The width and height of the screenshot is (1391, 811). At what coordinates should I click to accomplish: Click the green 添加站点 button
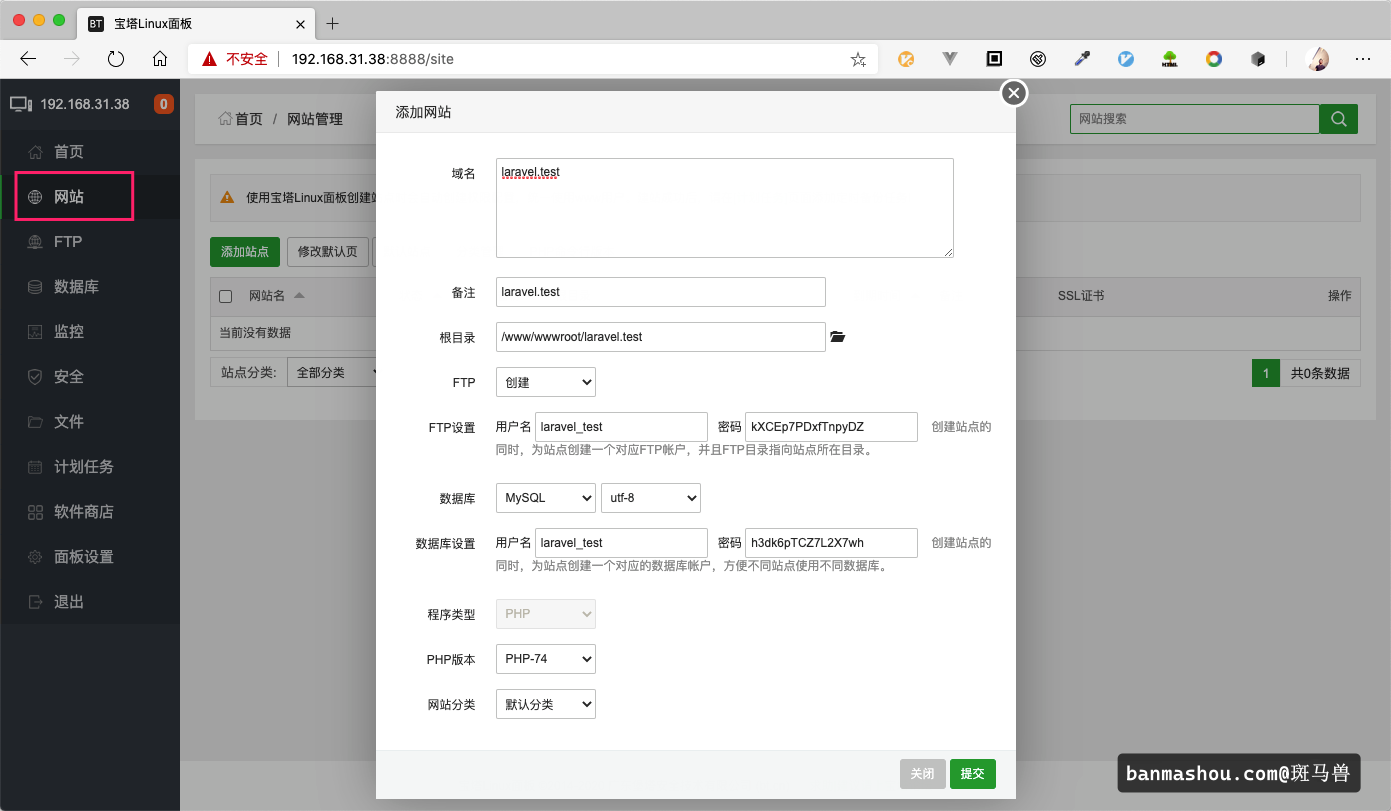245,252
